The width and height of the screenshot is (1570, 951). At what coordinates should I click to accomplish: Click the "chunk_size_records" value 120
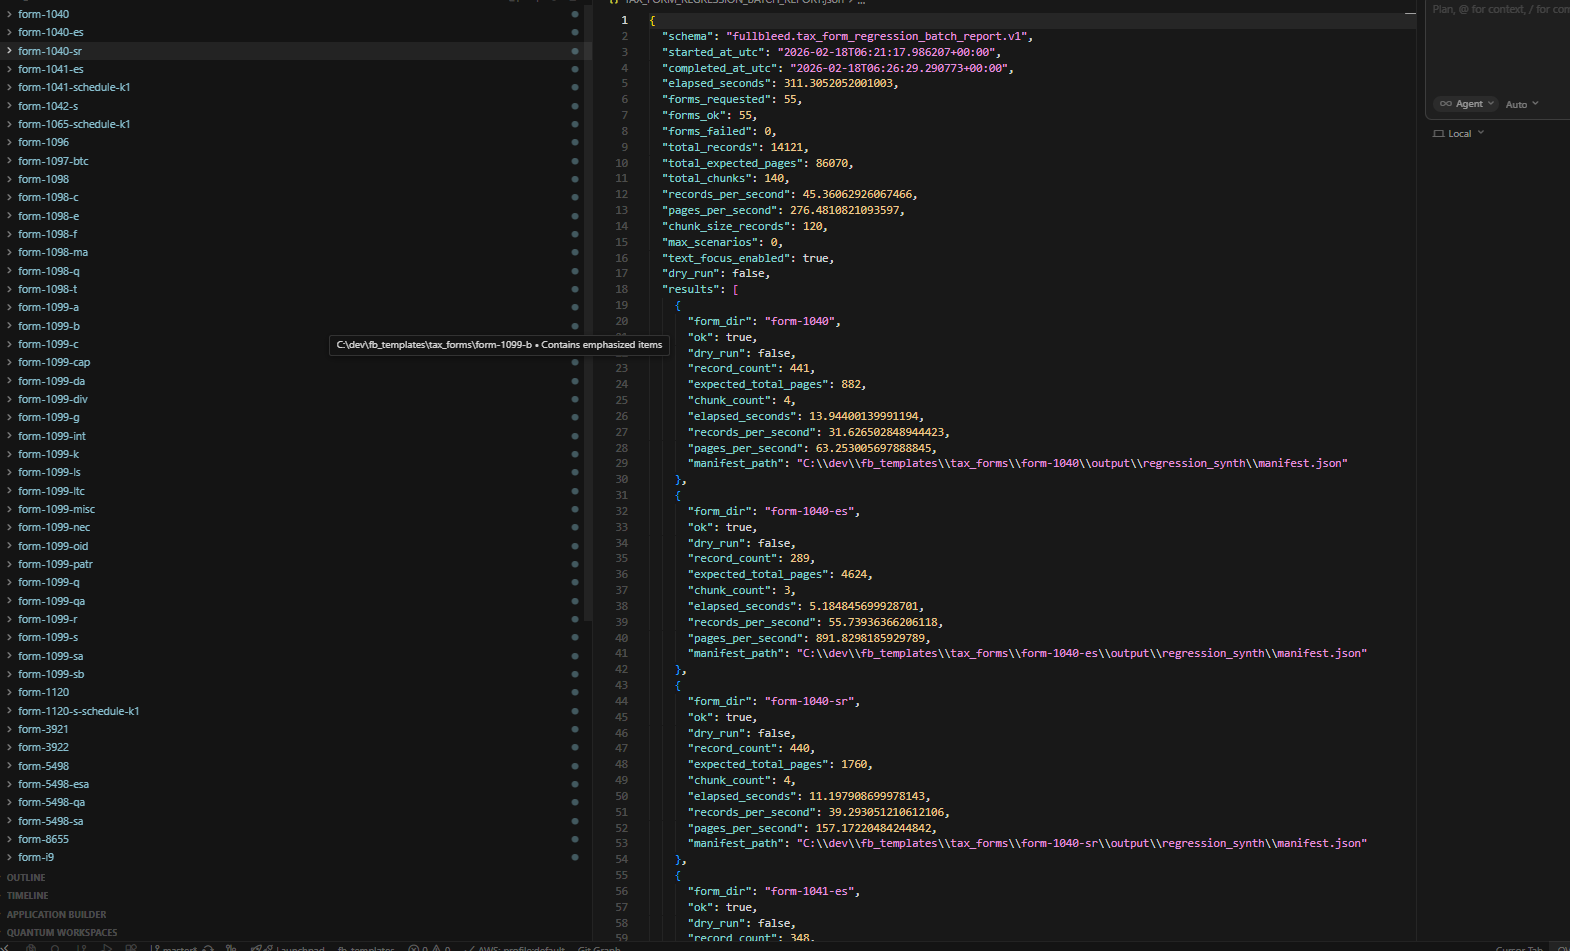click(812, 226)
